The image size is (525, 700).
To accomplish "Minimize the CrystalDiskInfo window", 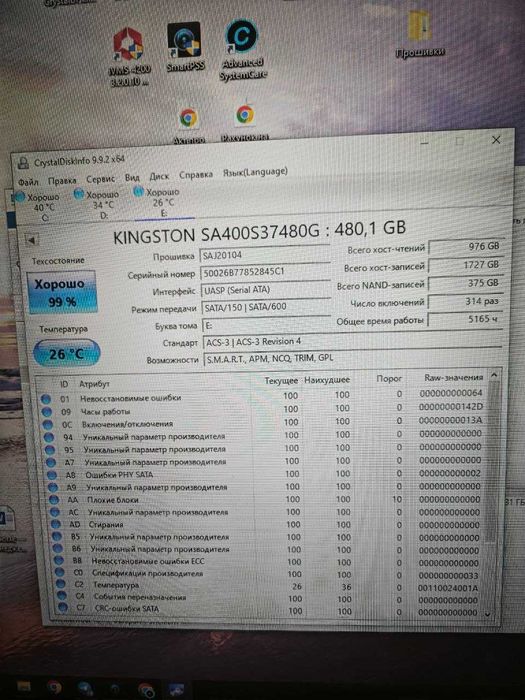I will coord(424,143).
